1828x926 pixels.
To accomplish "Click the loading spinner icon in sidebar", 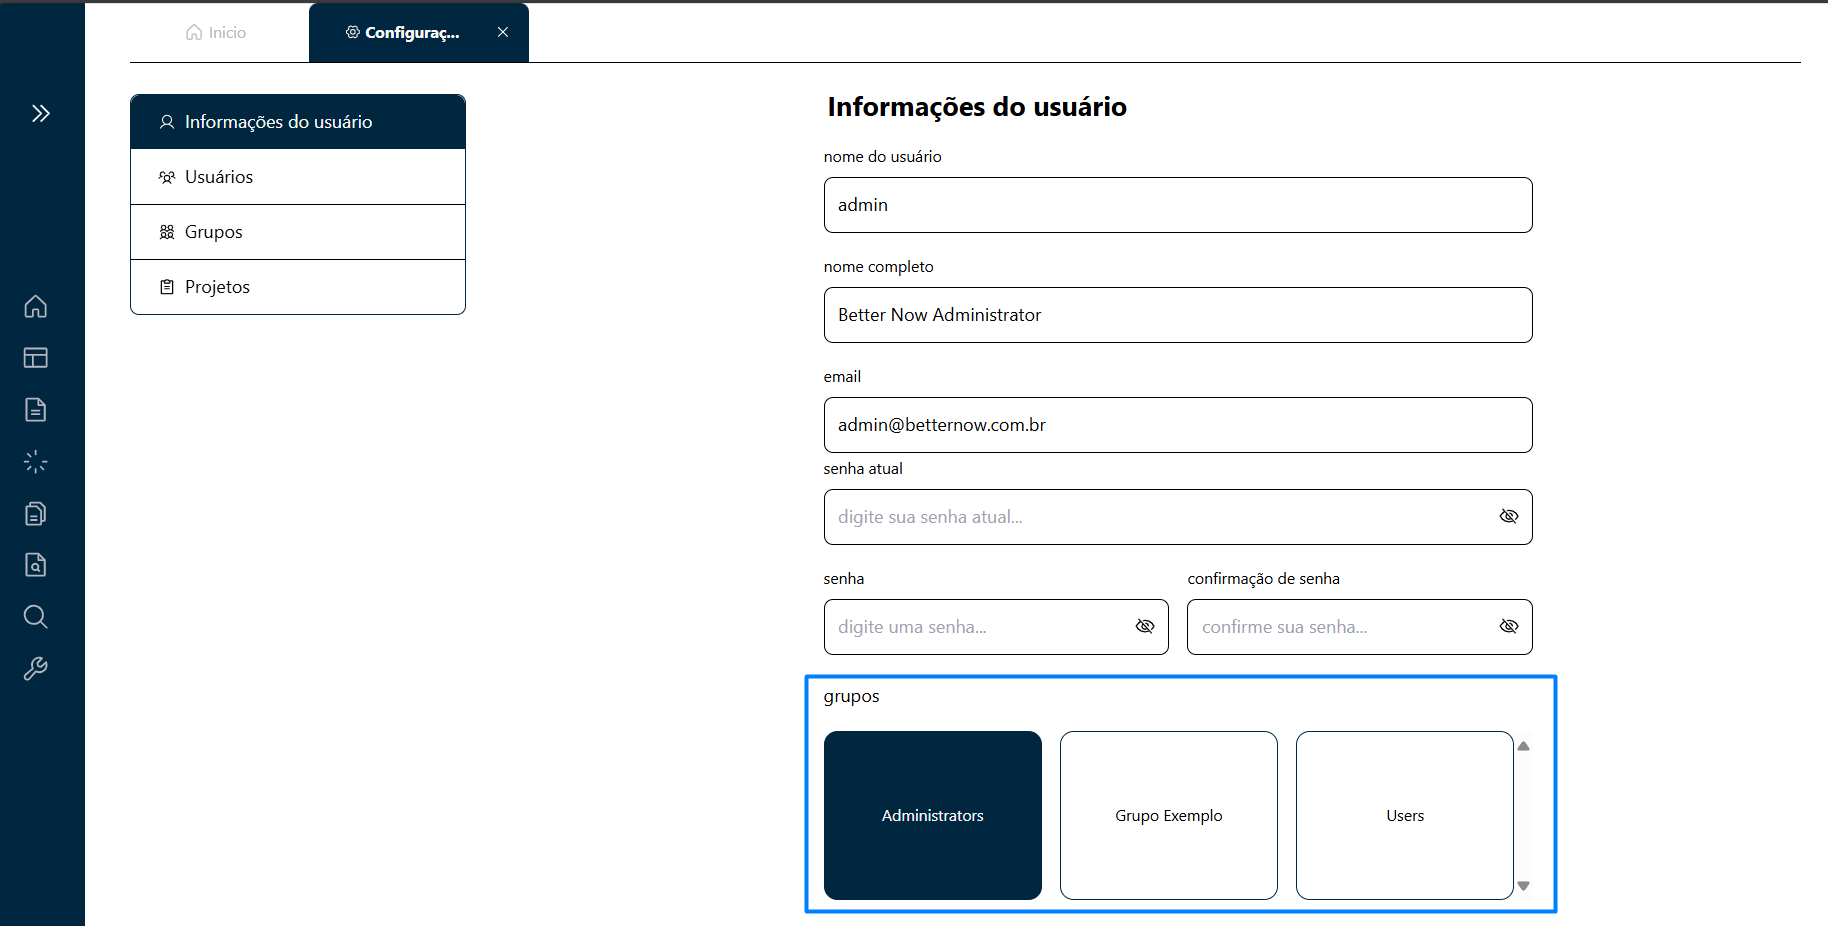I will click(36, 462).
